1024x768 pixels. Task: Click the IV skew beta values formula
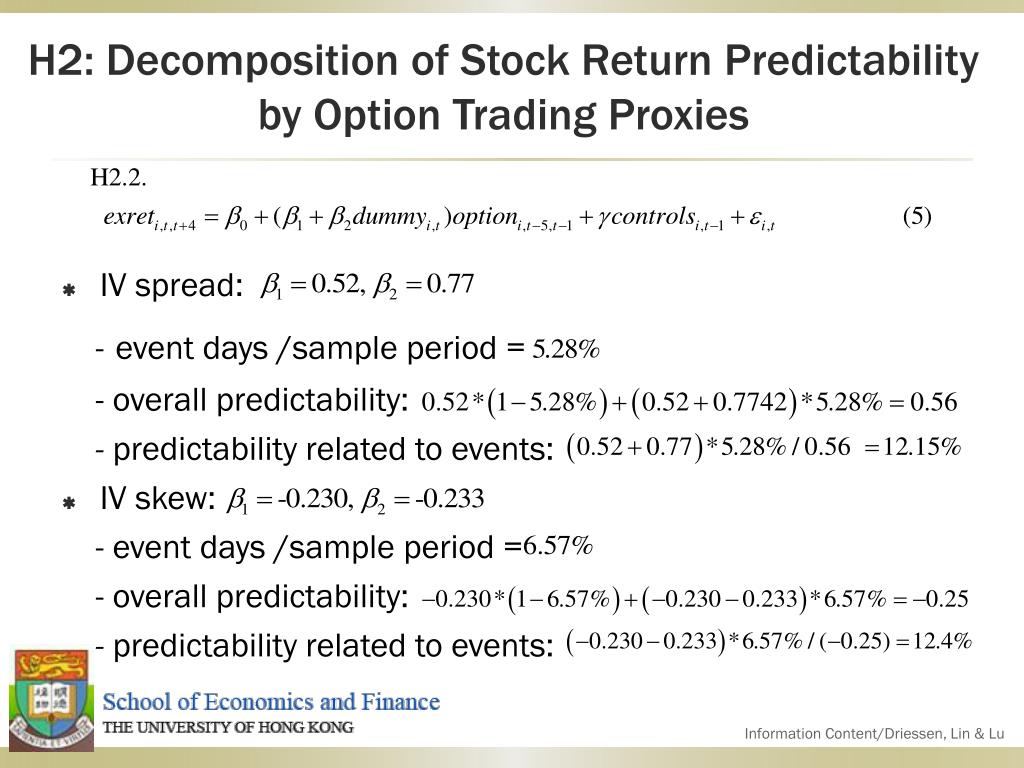[355, 500]
